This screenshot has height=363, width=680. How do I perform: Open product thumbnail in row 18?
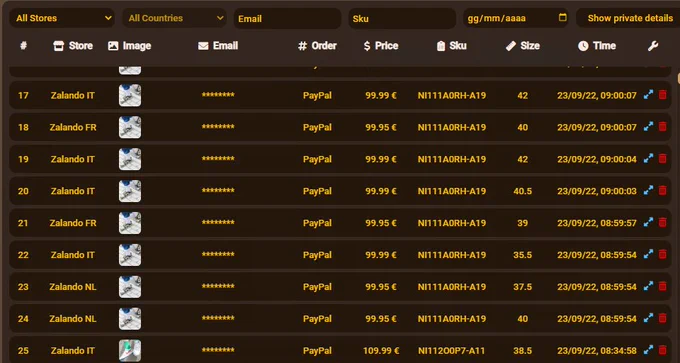[130, 127]
